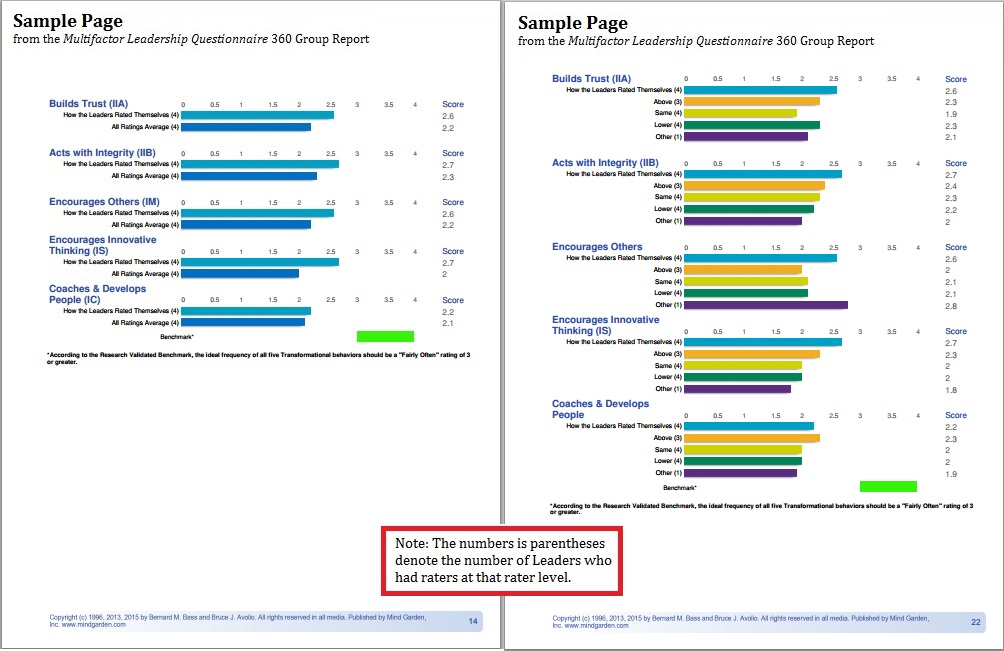The width and height of the screenshot is (1004, 651).
Task: Select the Encourages Others (IM) heading
Action: pos(104,202)
